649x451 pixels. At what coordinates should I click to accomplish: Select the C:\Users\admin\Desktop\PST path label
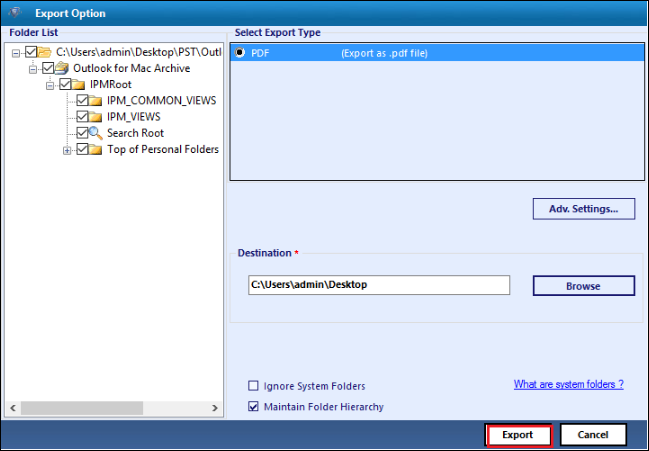pos(139,52)
